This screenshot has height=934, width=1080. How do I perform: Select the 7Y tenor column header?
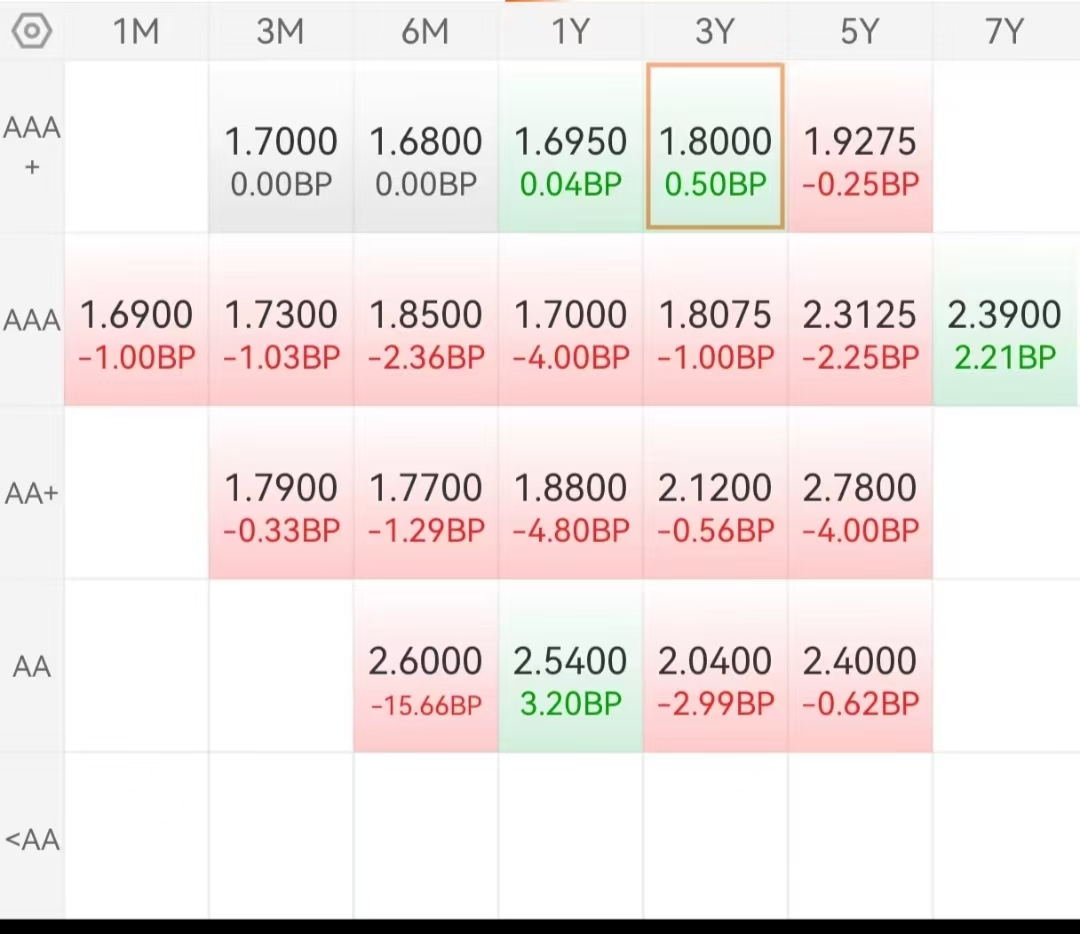point(1004,32)
